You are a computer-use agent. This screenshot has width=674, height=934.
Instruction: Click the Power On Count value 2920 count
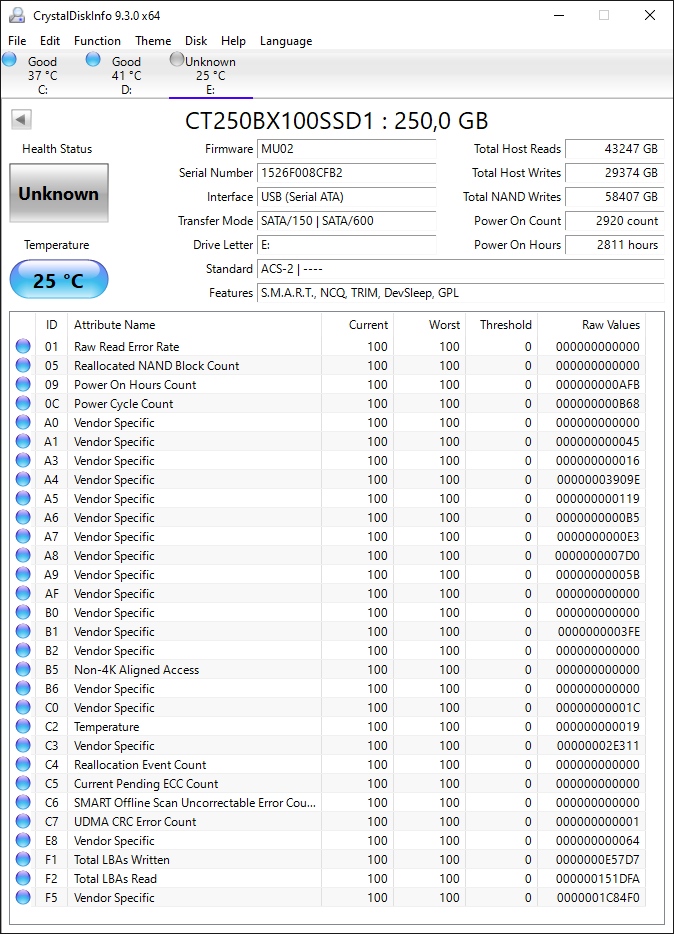(x=614, y=220)
